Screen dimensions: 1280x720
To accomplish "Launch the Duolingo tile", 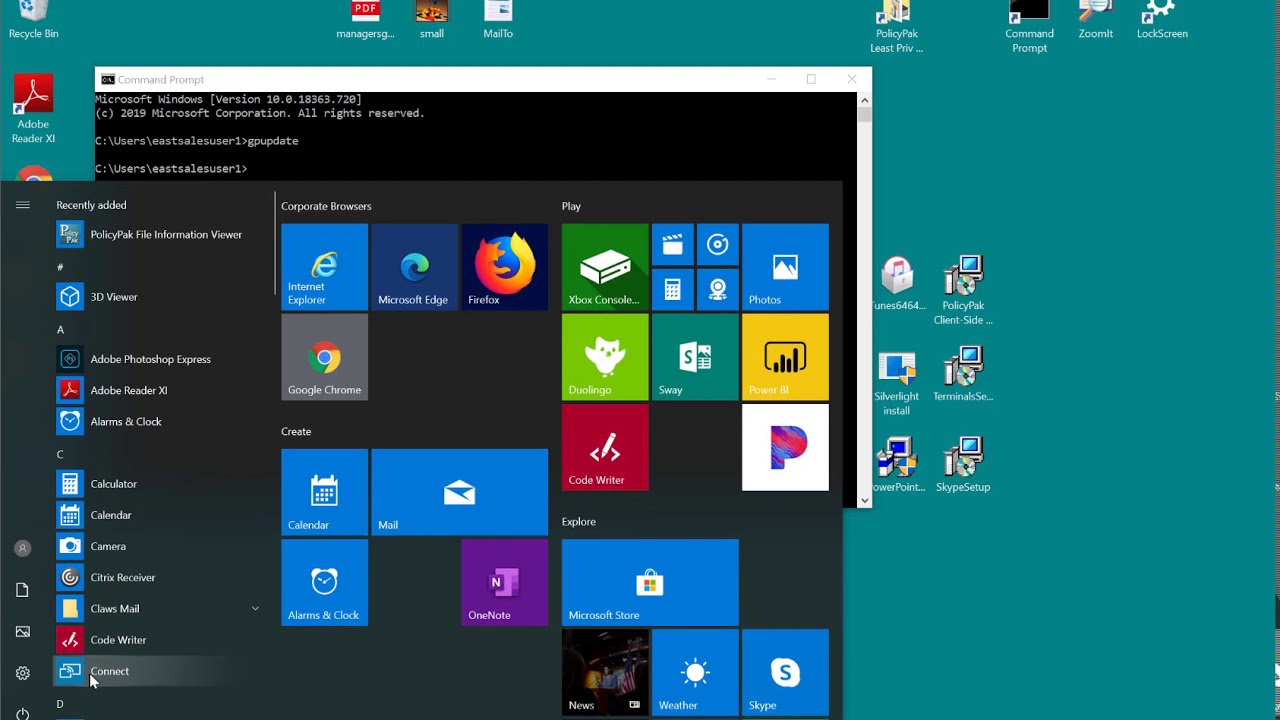I will [x=605, y=357].
